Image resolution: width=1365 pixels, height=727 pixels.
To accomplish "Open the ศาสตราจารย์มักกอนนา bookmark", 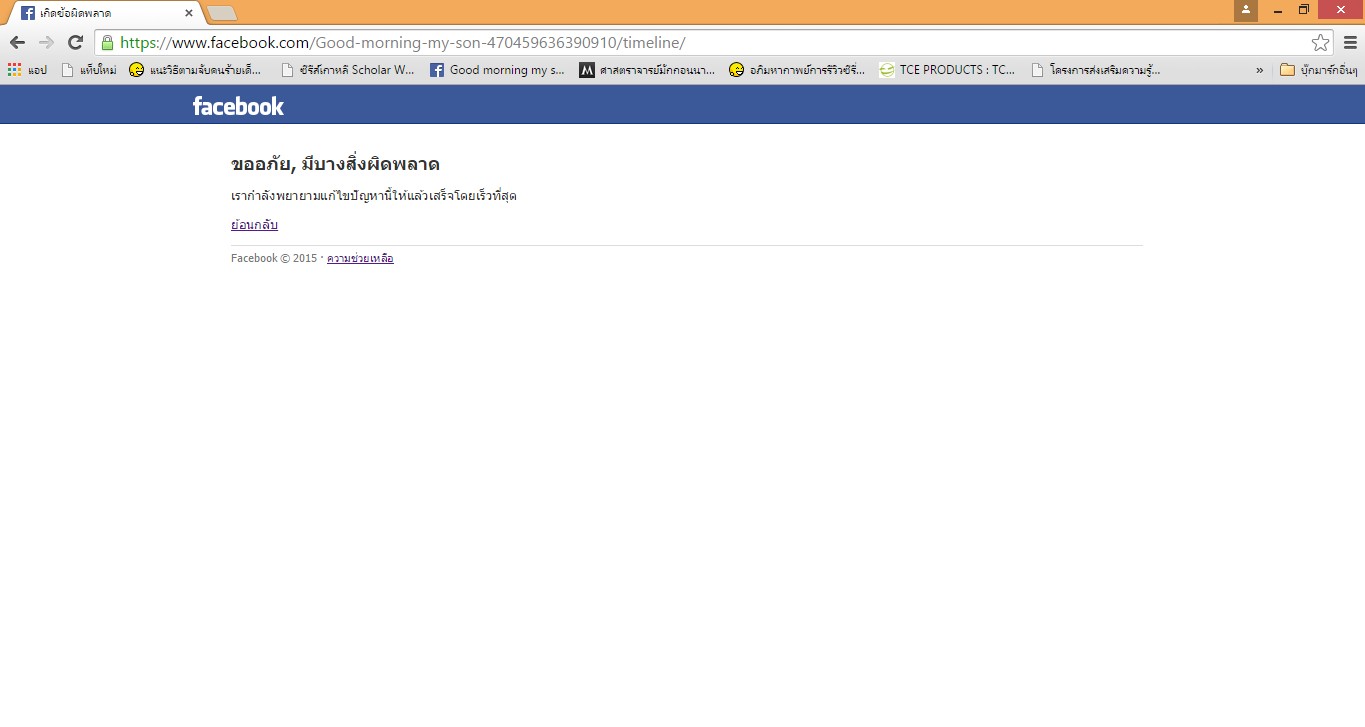I will (x=647, y=70).
